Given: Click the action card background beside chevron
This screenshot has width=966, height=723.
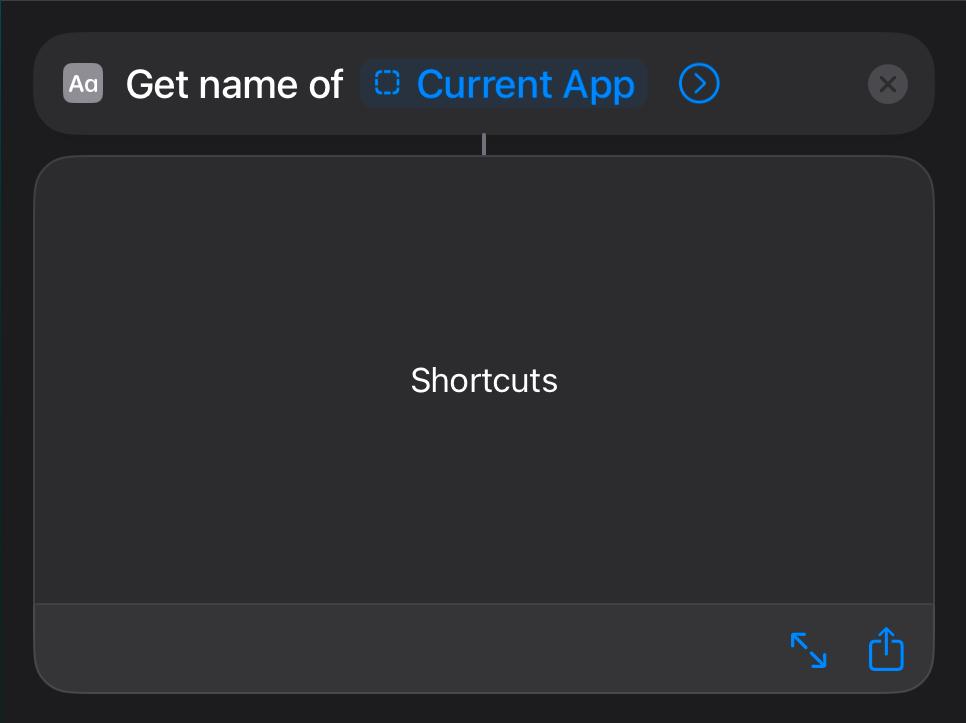Looking at the screenshot, I should 794,84.
